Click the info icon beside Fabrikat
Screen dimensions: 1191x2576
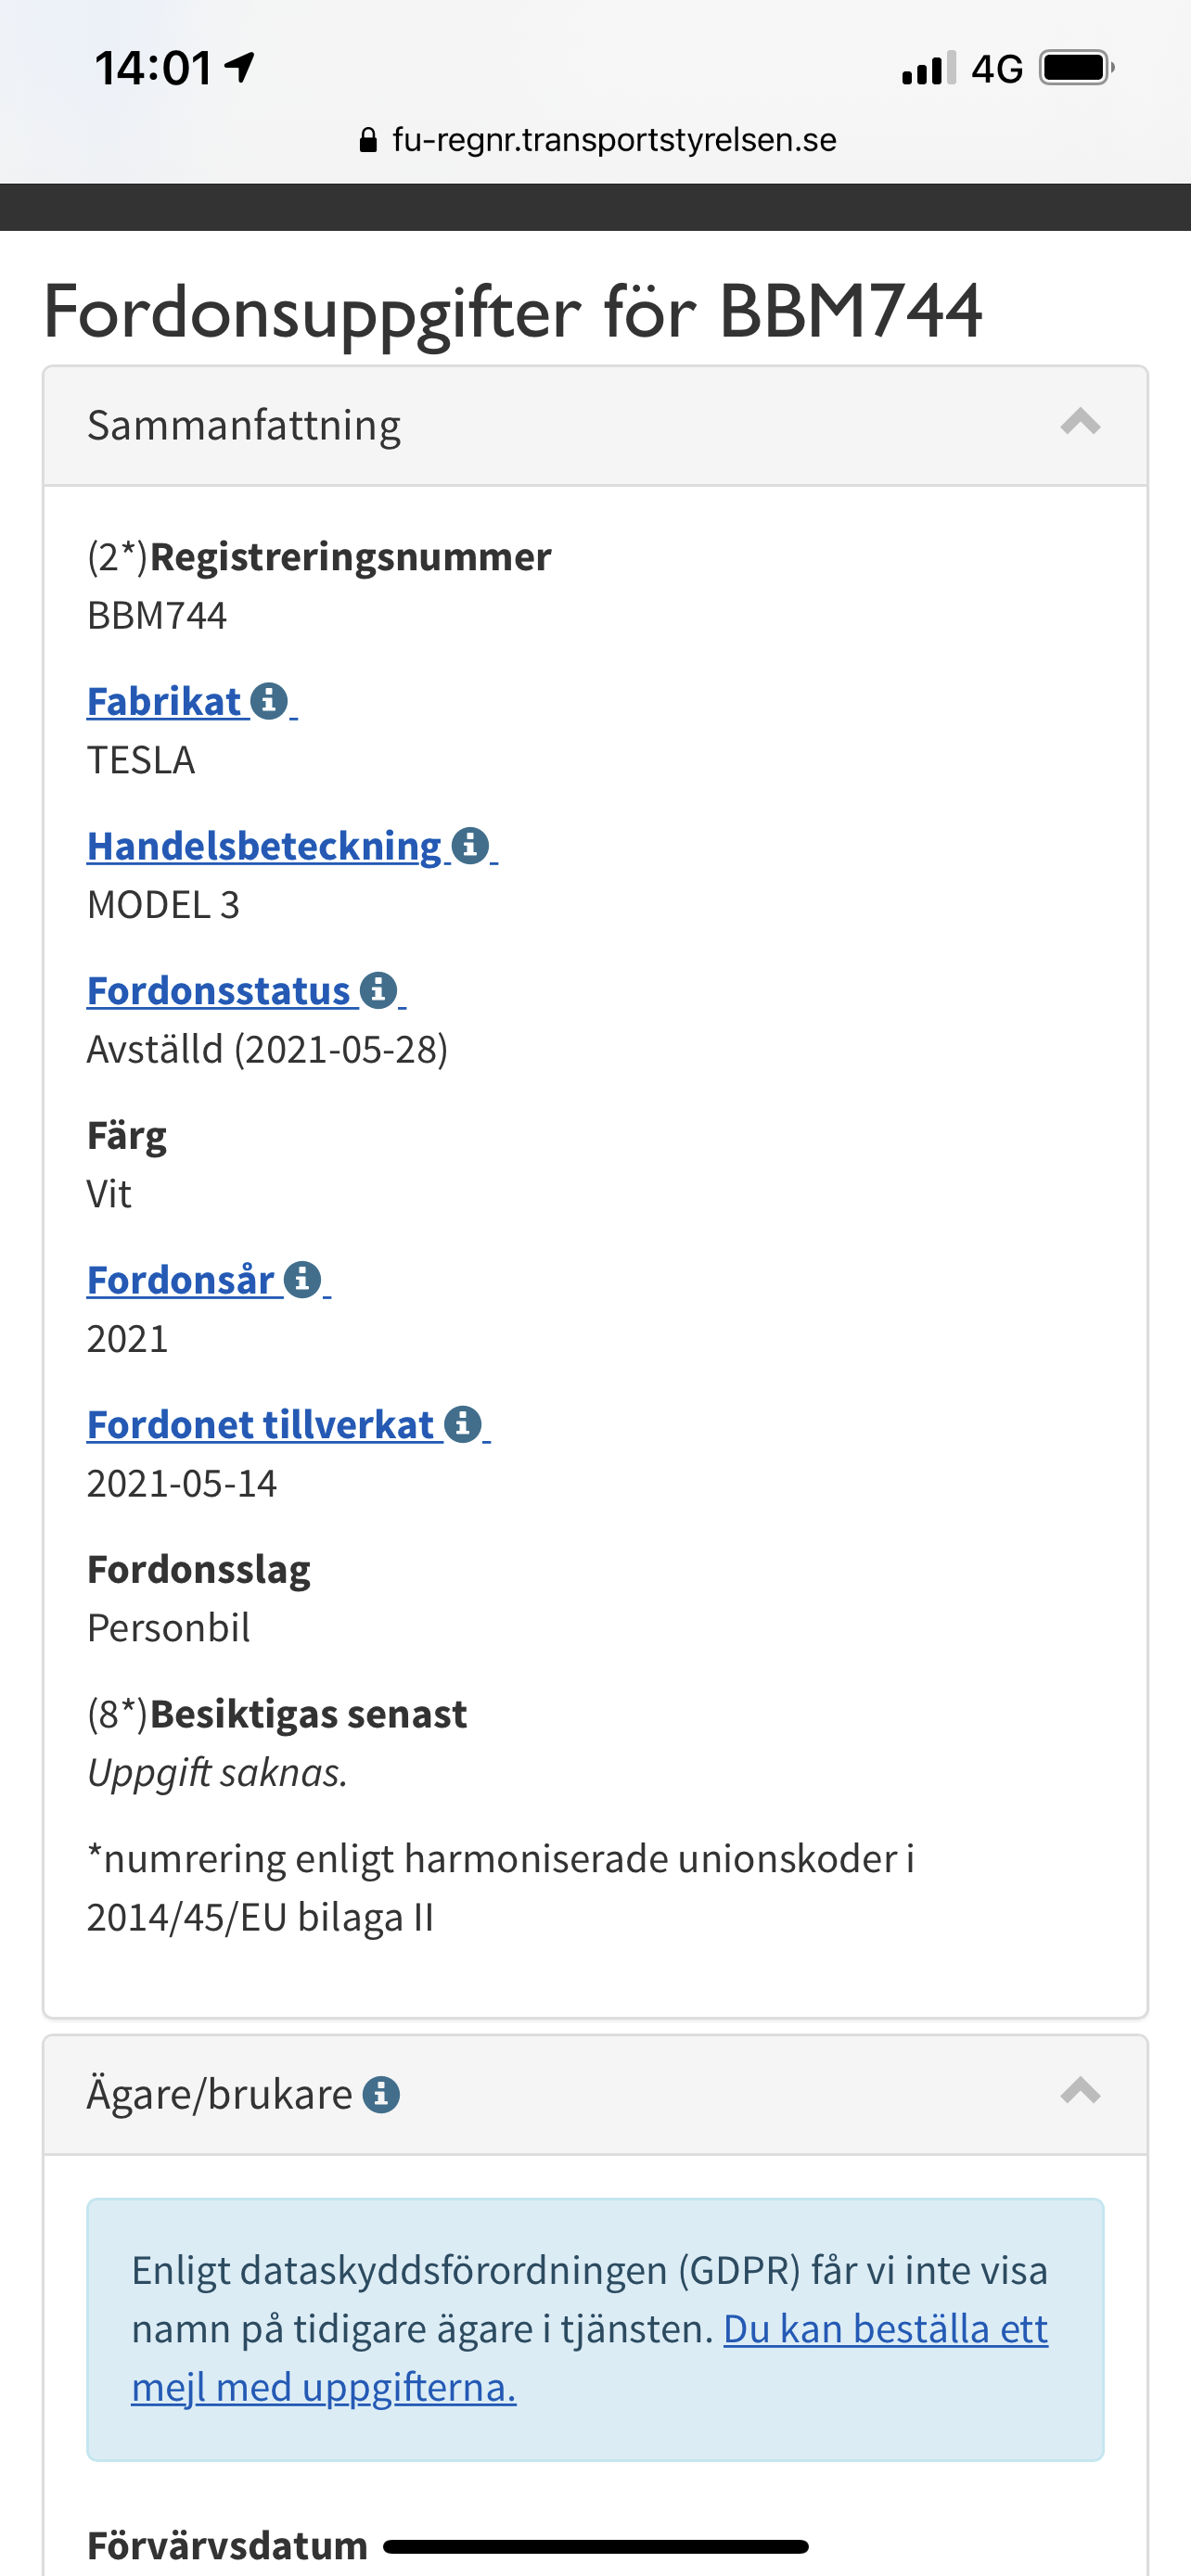(269, 701)
